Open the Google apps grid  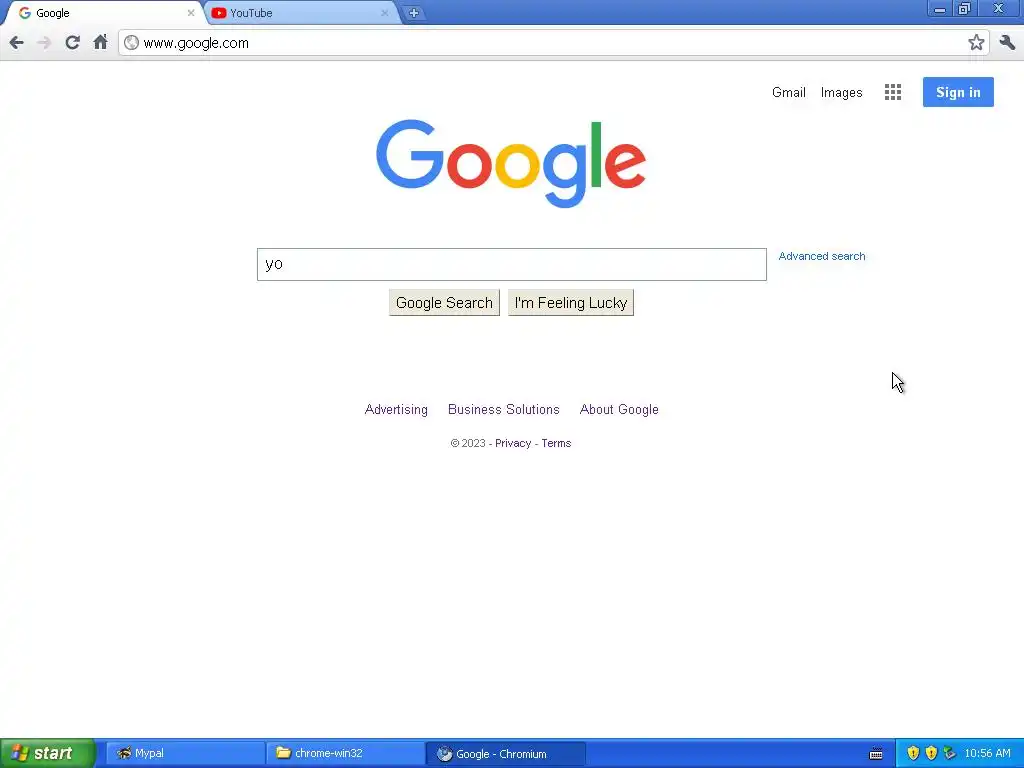point(893,92)
